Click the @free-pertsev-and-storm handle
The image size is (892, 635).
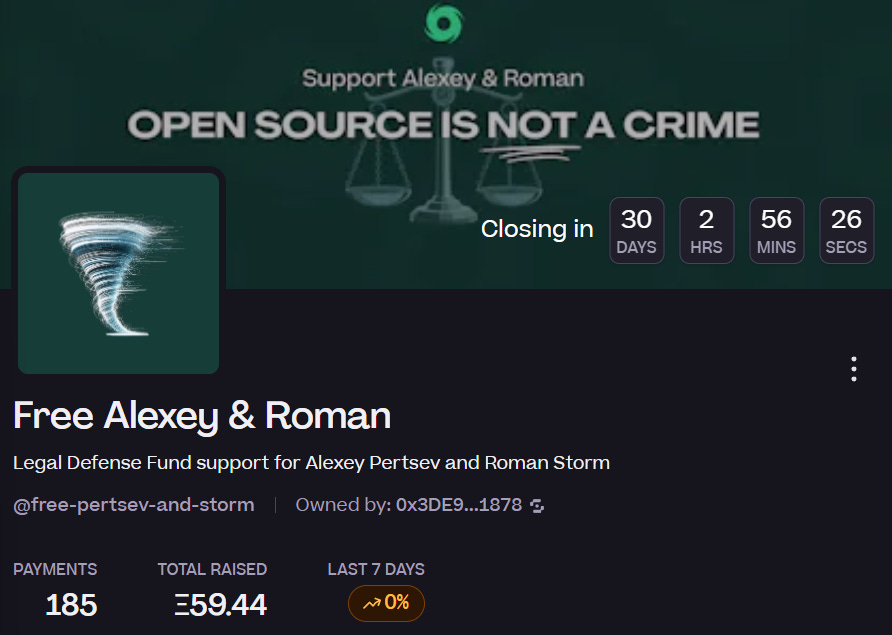134,505
